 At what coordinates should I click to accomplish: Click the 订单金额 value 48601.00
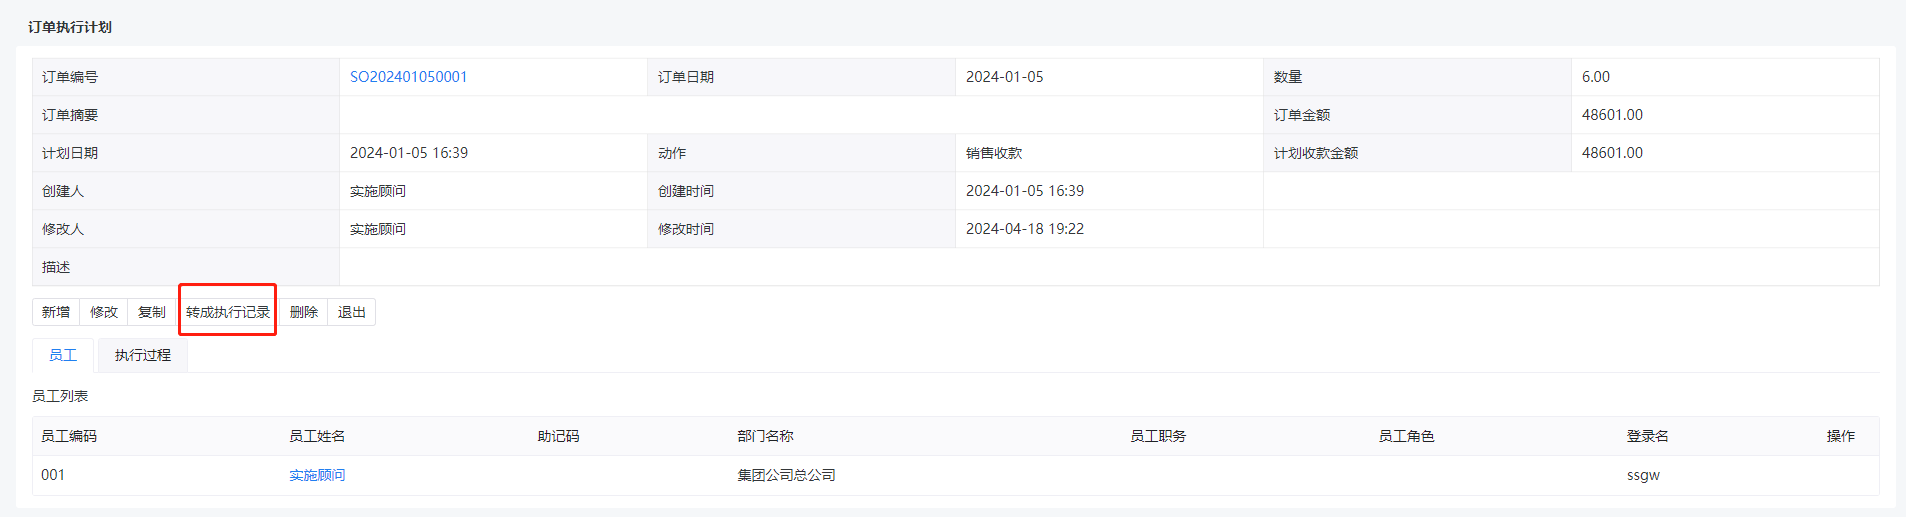pos(1612,115)
